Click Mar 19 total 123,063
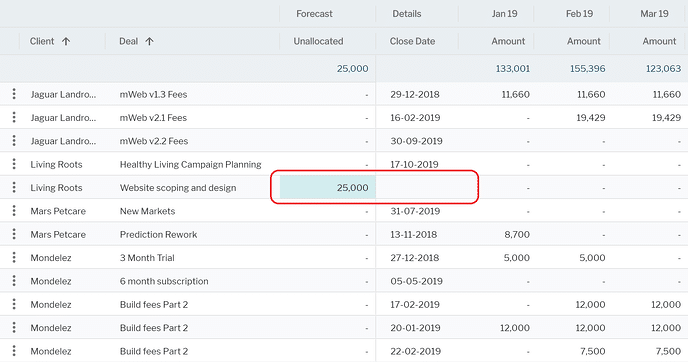Screen dimensions: 688x362 coord(663,68)
